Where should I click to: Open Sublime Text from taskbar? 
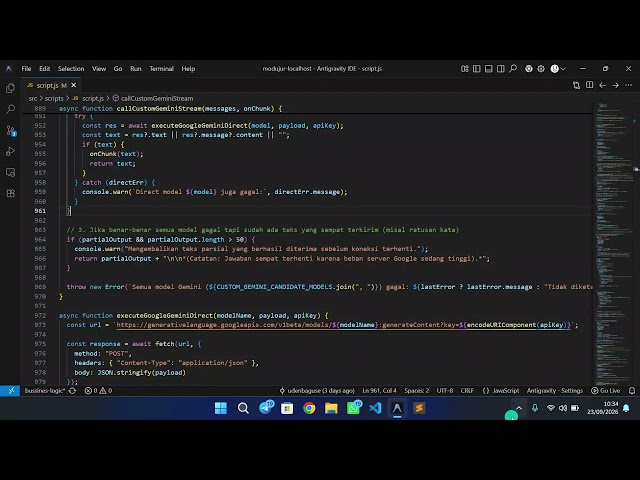pyautogui.click(x=419, y=408)
